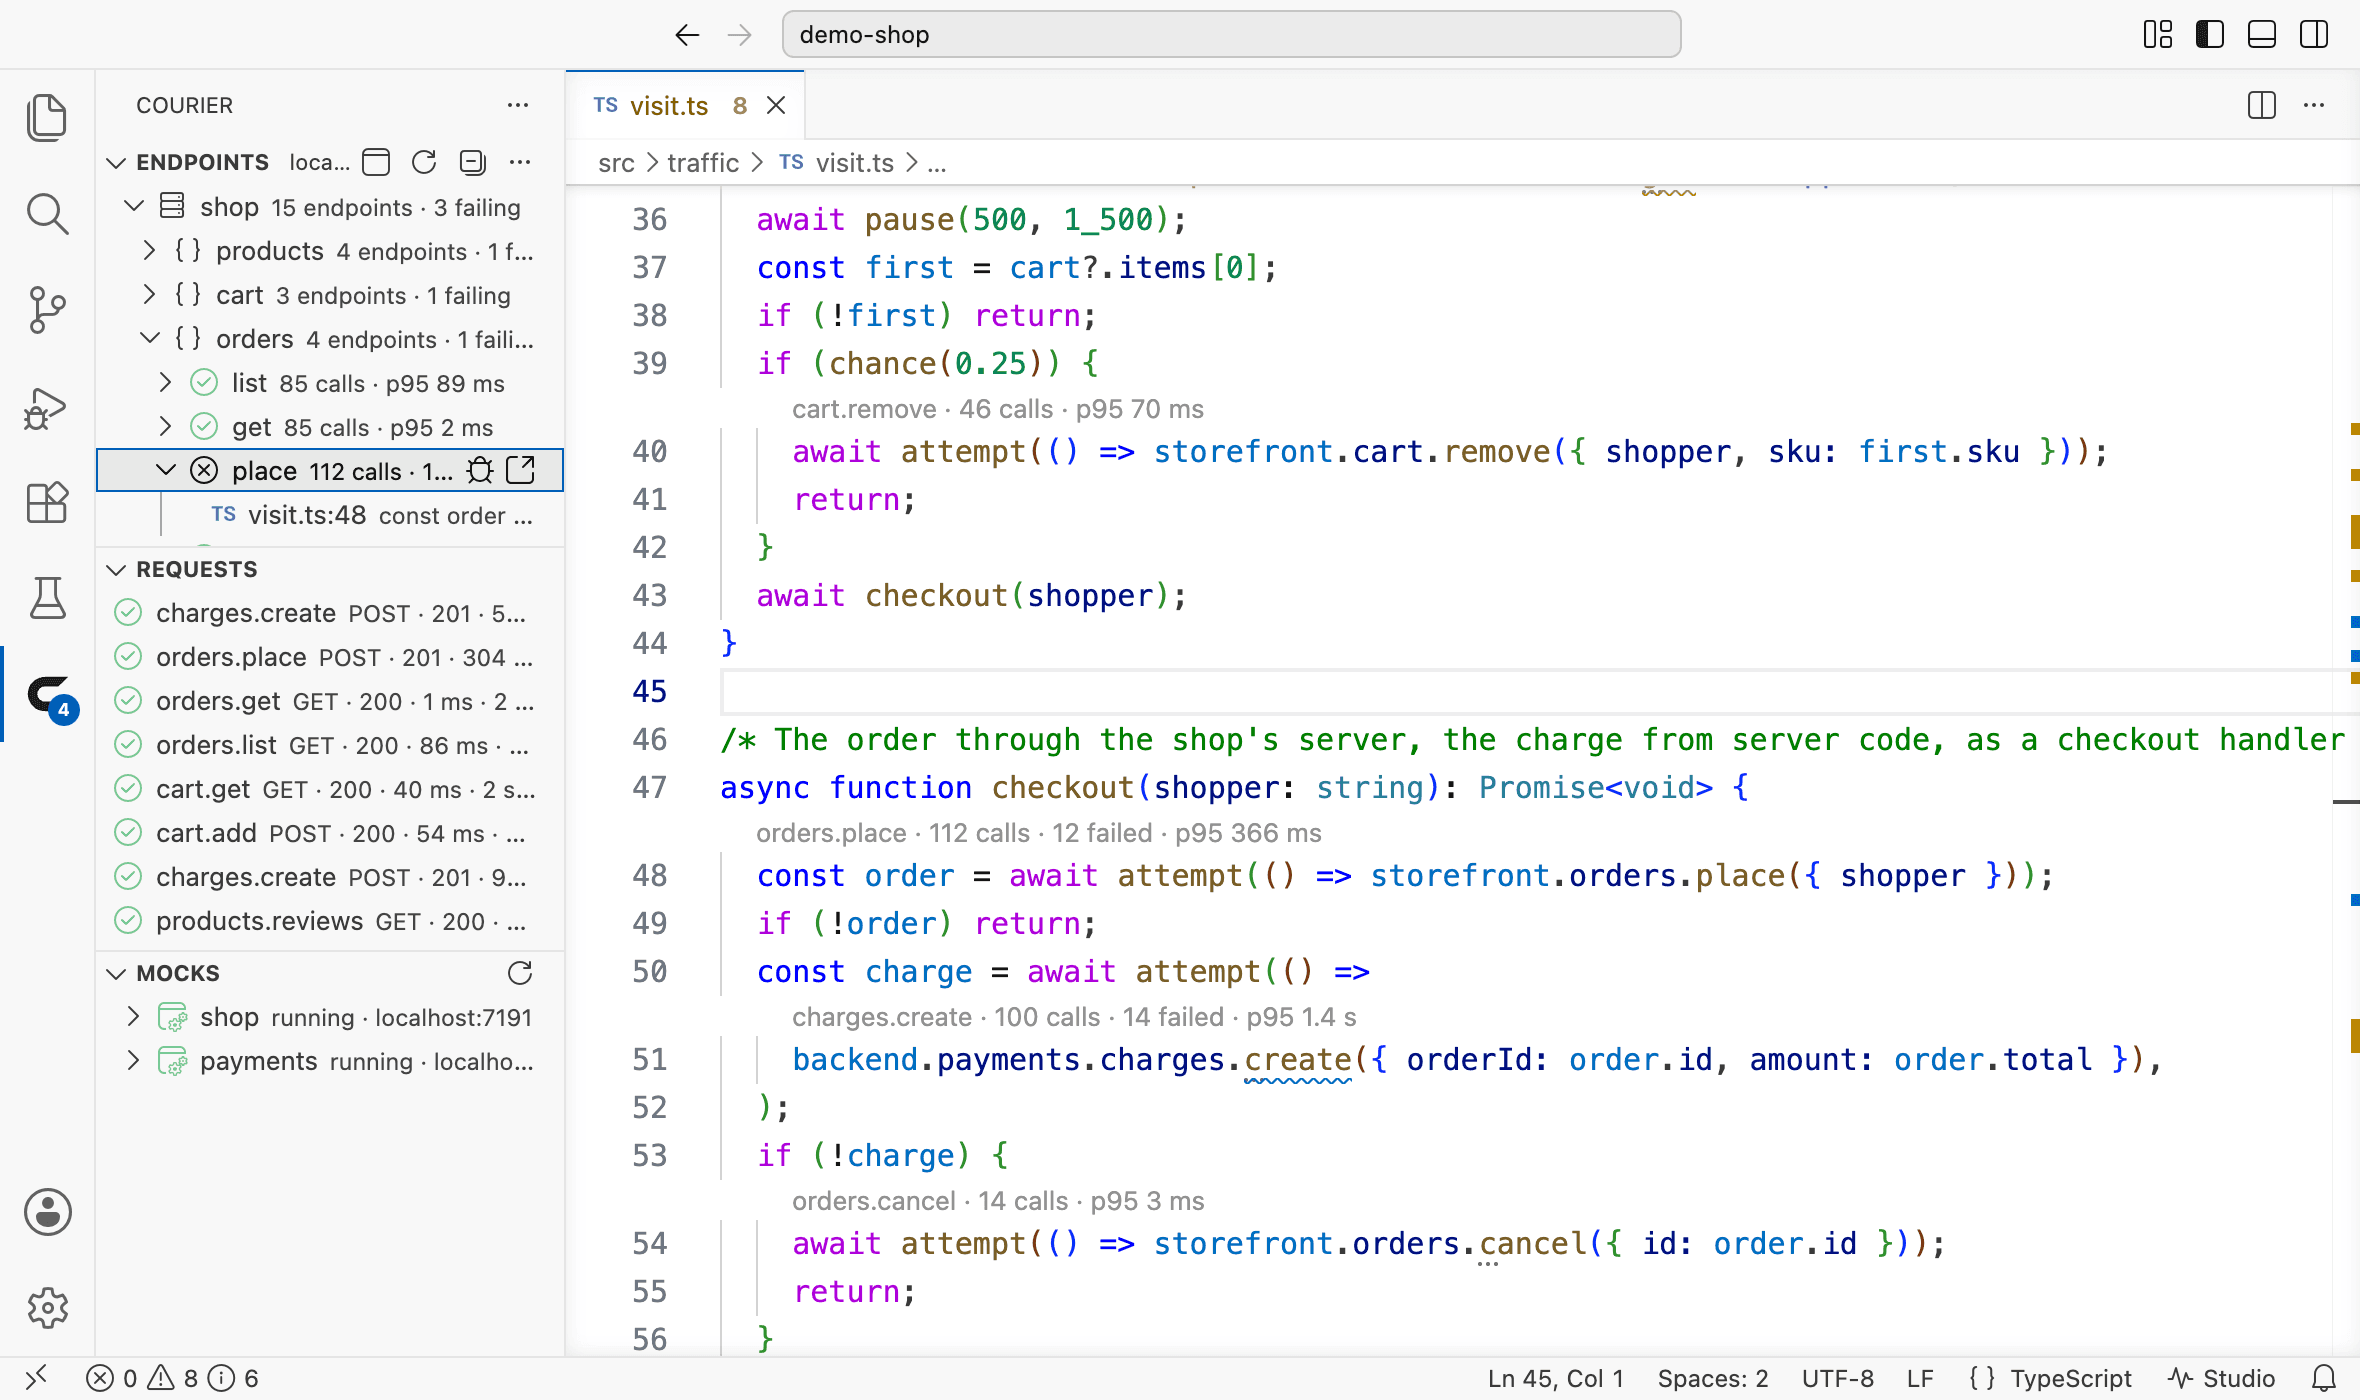Open the Courier extension in activity bar
The width and height of the screenshot is (2360, 1400).
48,694
